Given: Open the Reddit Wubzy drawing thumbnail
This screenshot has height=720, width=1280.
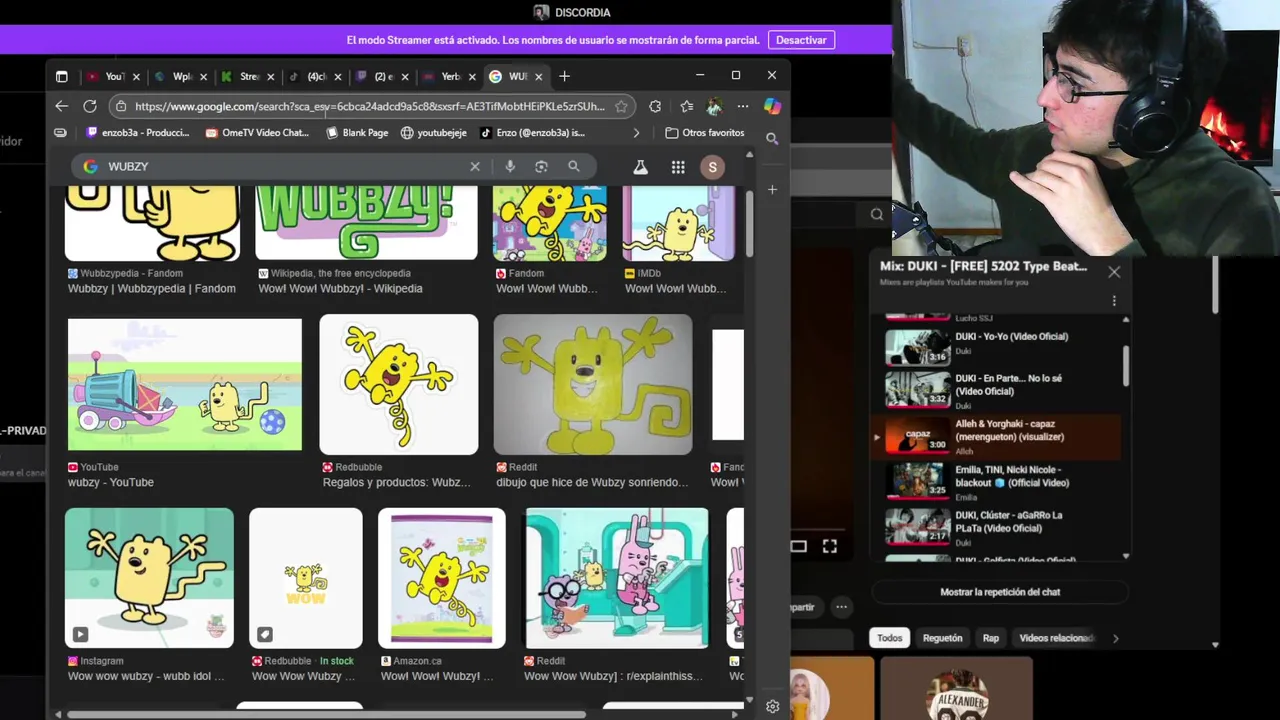Looking at the screenshot, I should point(593,384).
